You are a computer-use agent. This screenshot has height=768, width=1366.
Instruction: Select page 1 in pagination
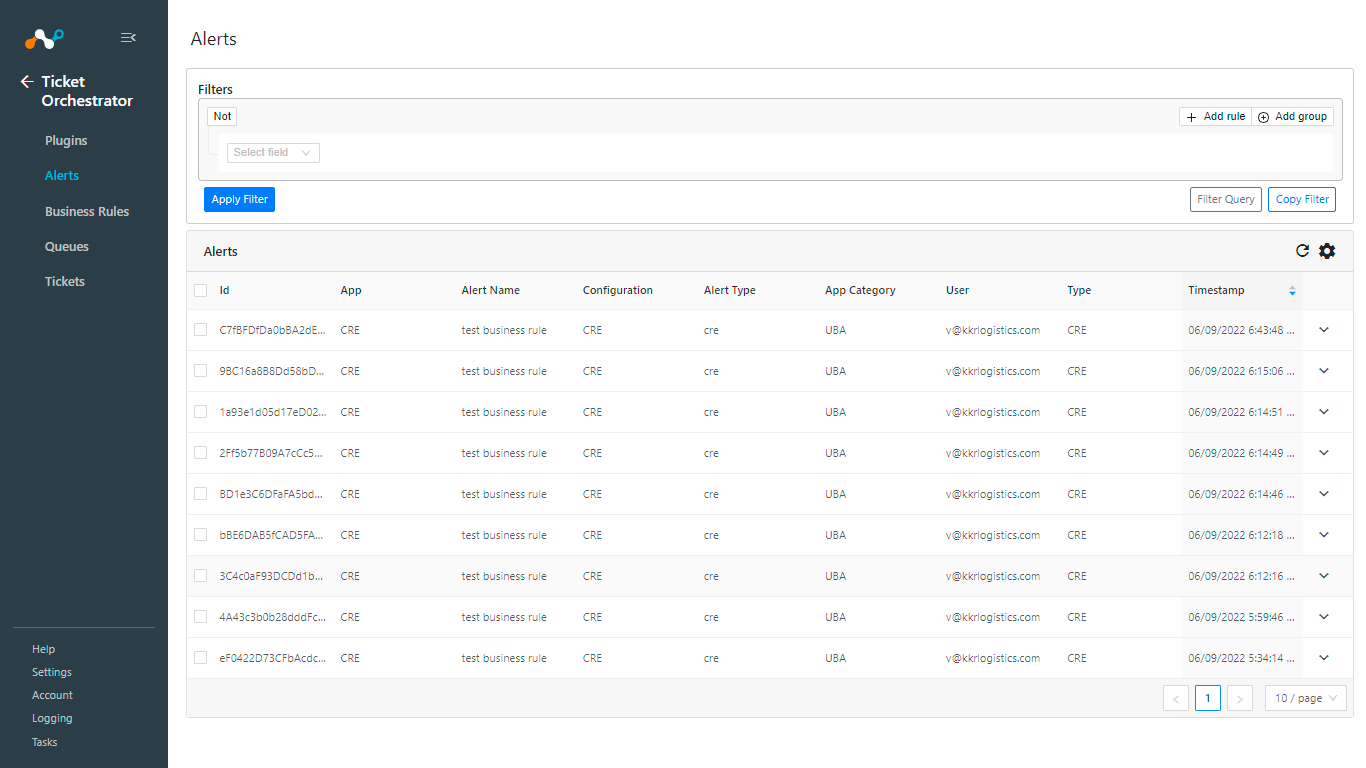coord(1208,698)
